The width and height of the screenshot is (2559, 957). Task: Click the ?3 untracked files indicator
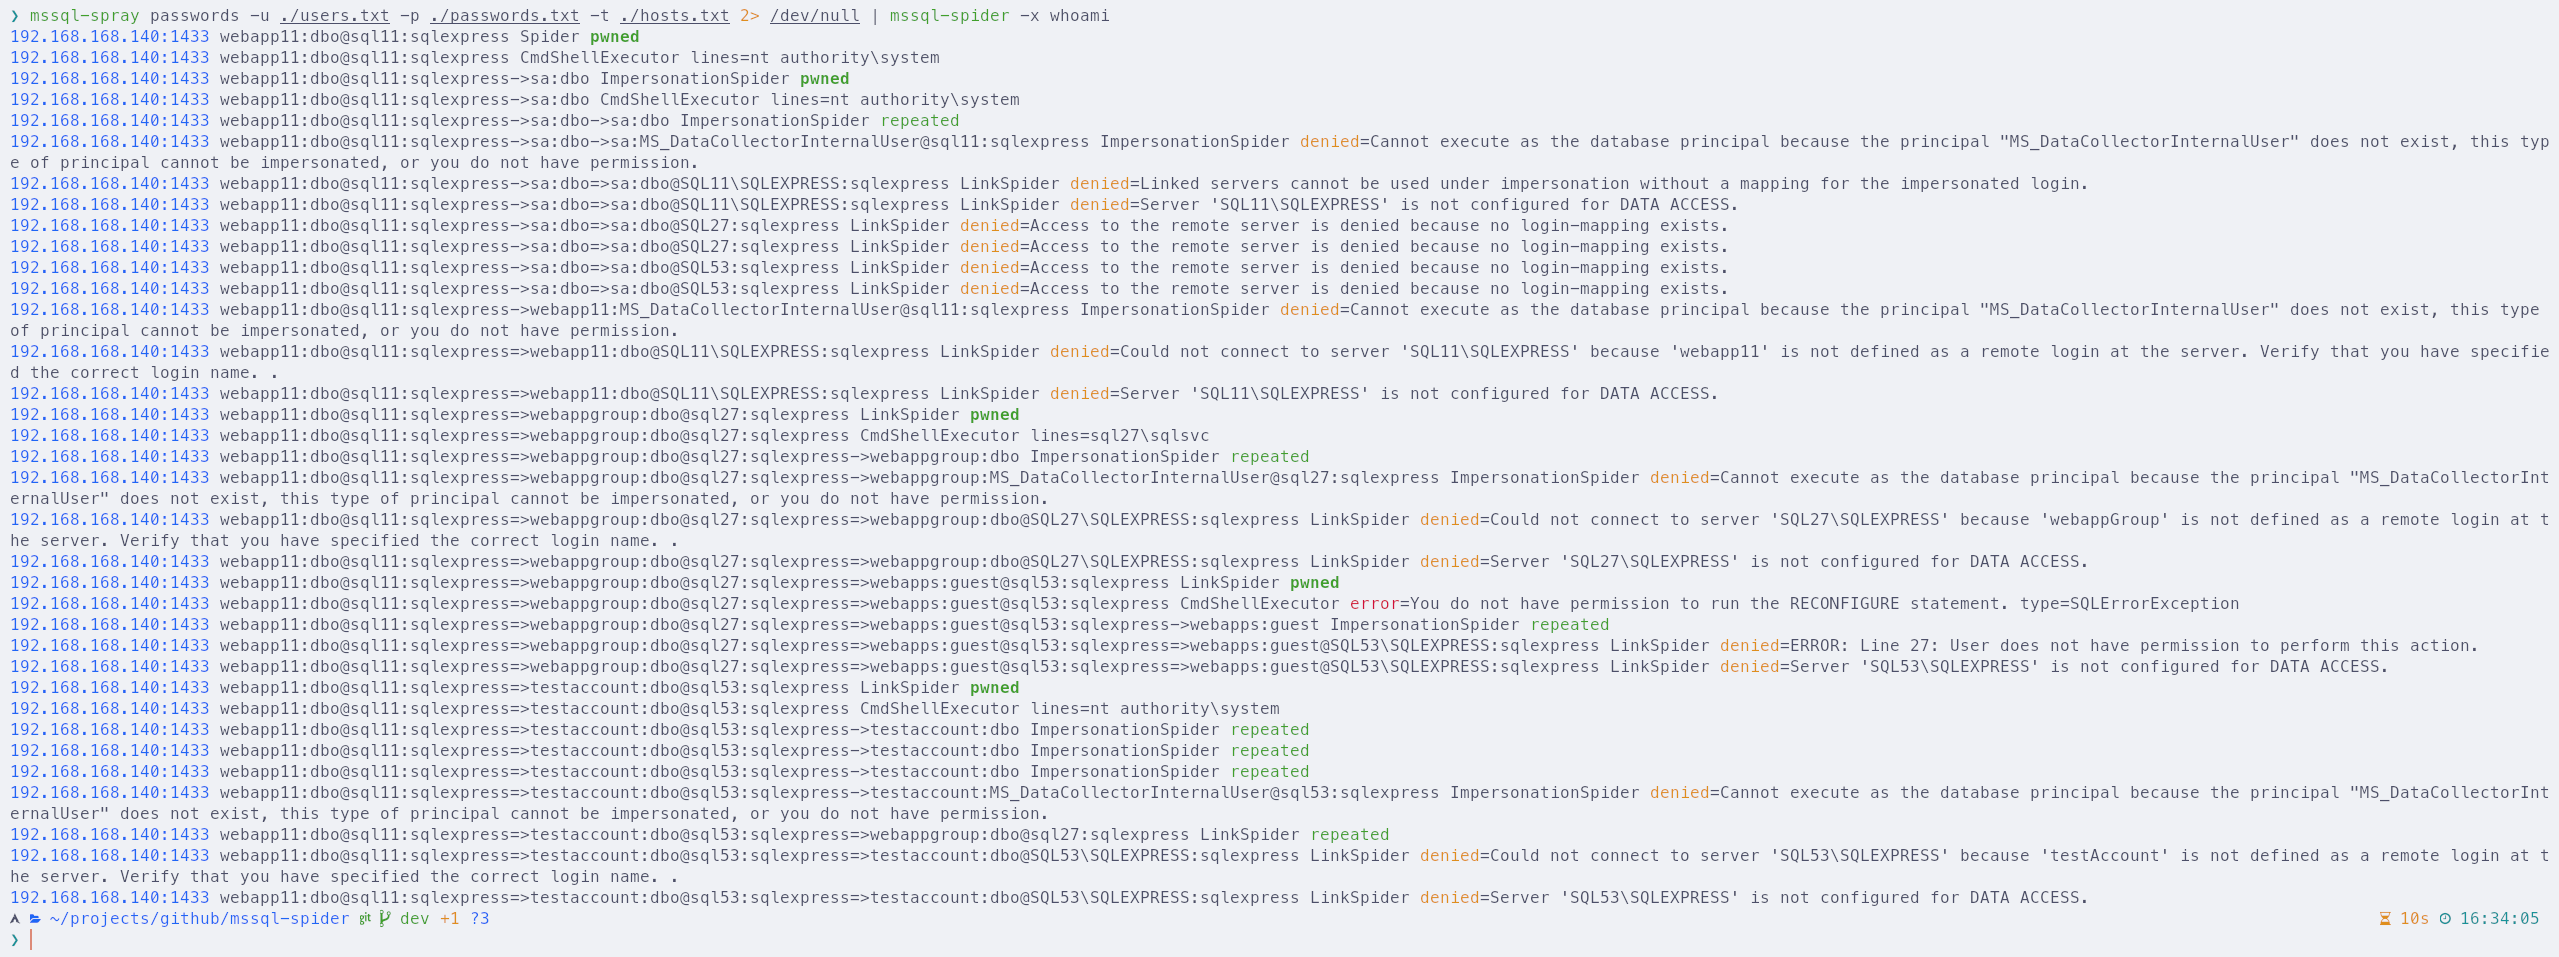click(480, 918)
